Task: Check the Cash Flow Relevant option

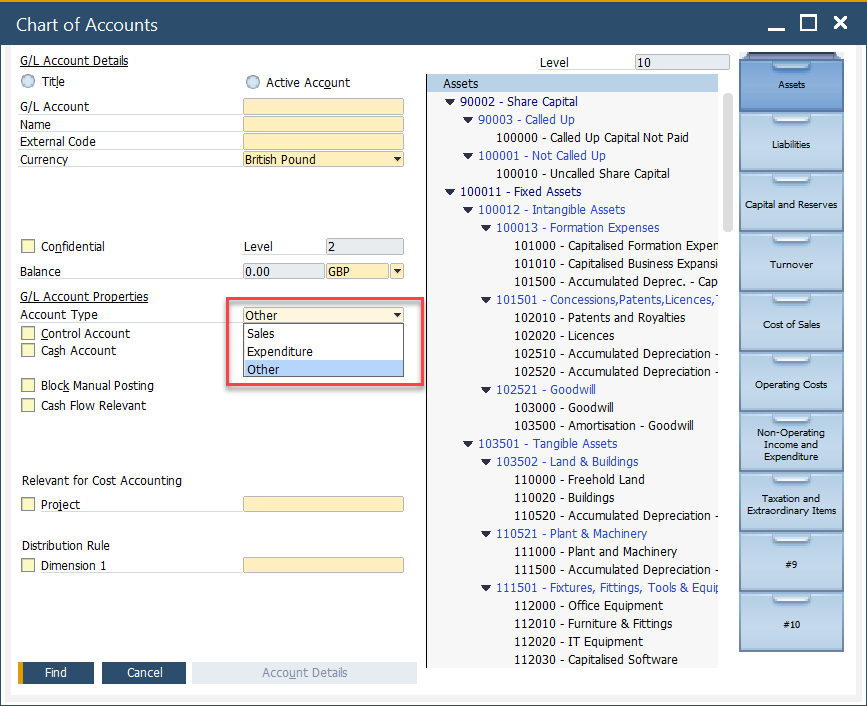Action: click(28, 406)
